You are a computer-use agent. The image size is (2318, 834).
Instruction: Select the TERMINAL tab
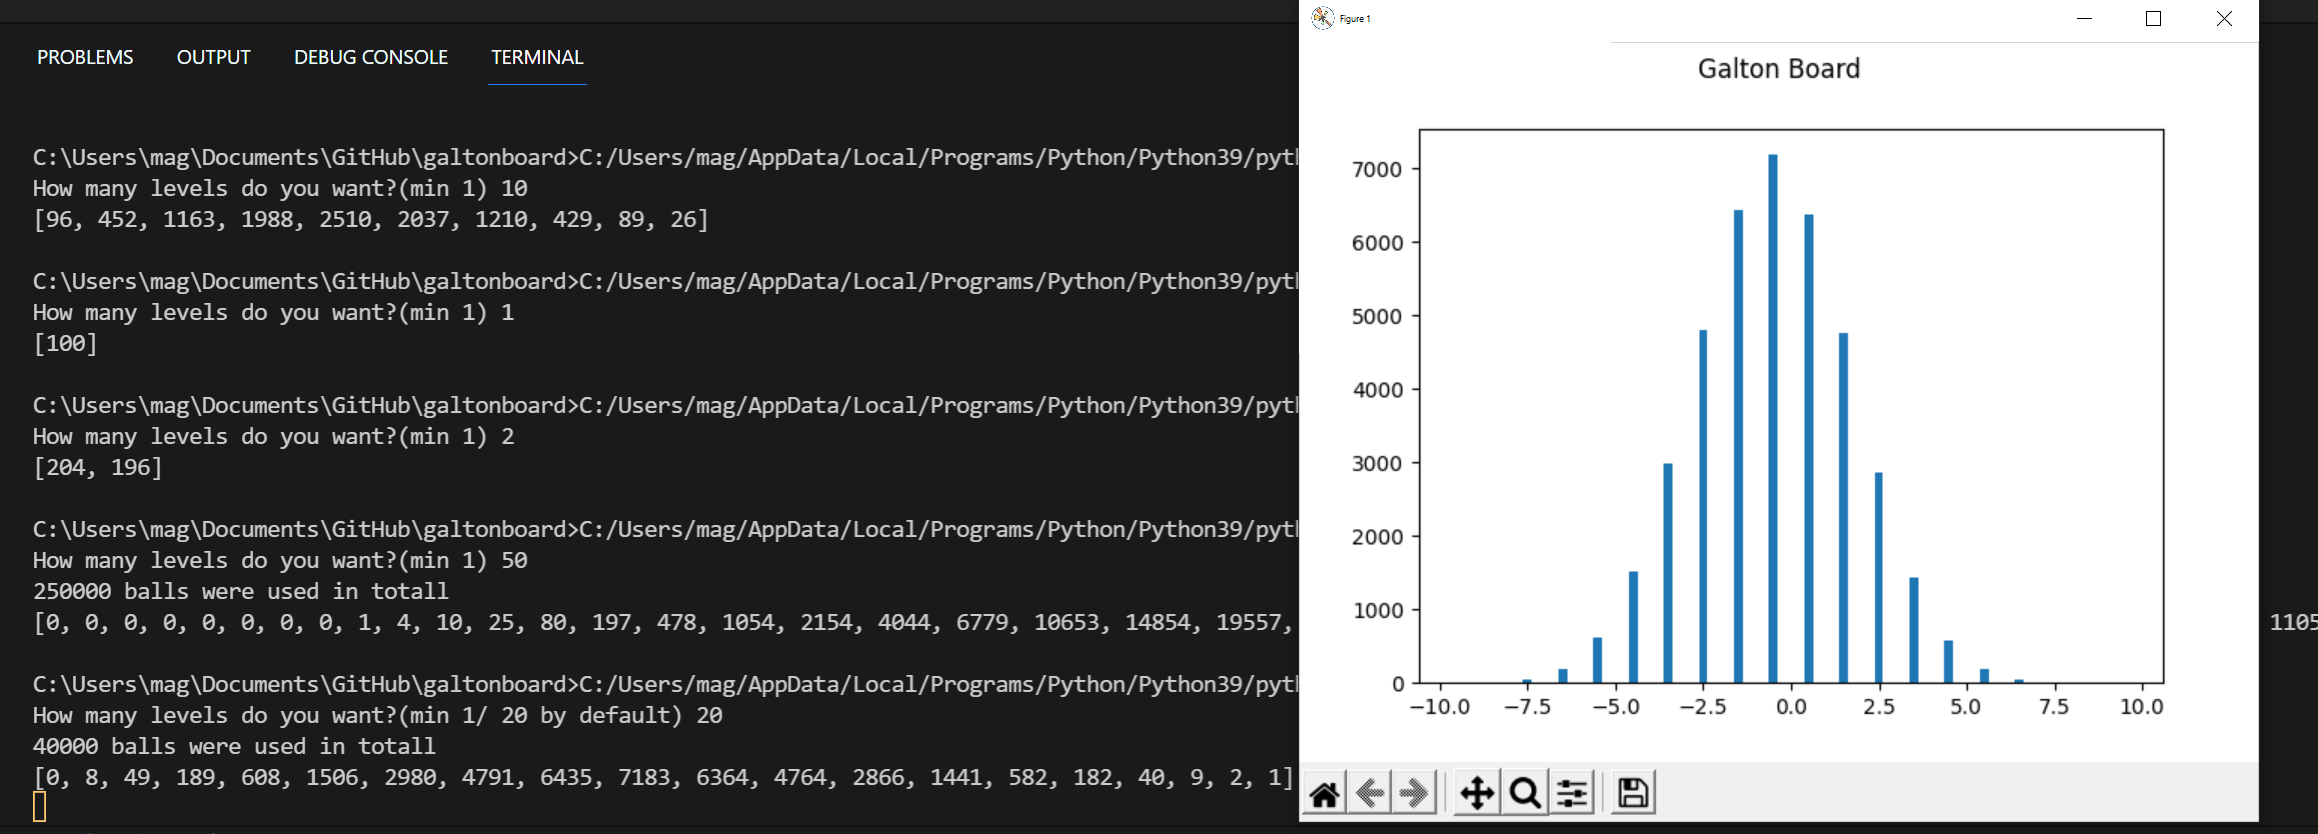click(537, 58)
